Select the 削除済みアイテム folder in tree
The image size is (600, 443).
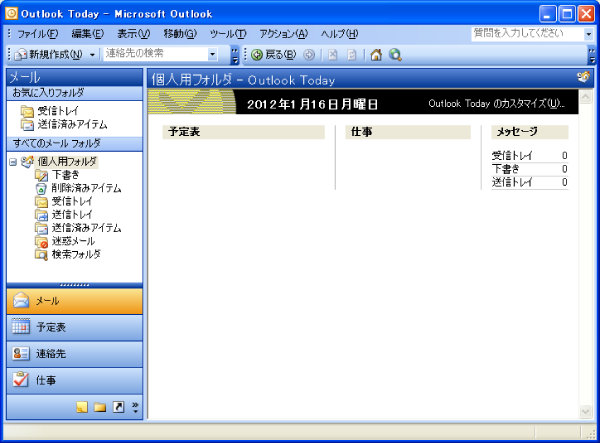tap(86, 188)
